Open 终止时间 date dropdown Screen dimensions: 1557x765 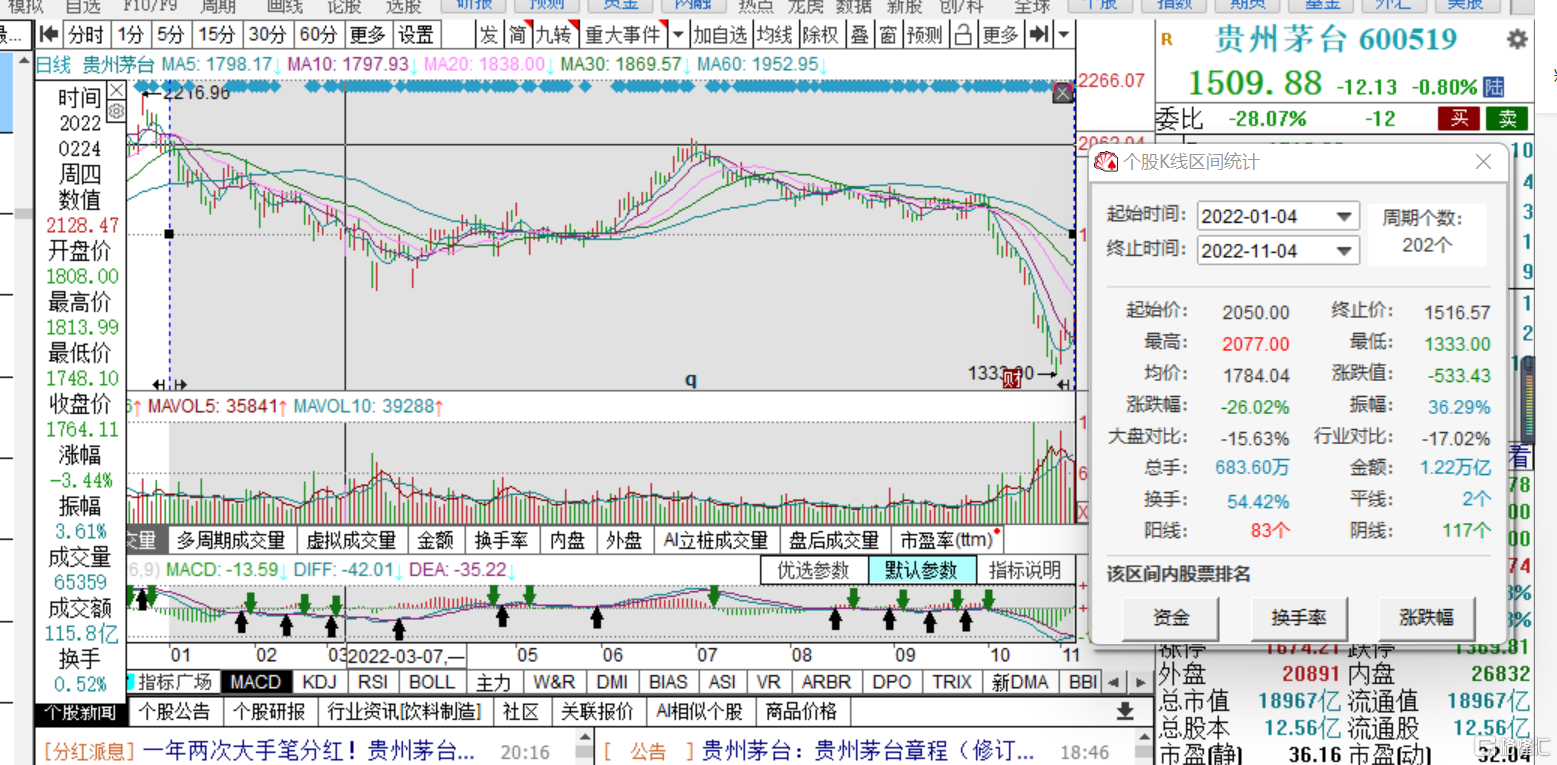[x=1345, y=250]
